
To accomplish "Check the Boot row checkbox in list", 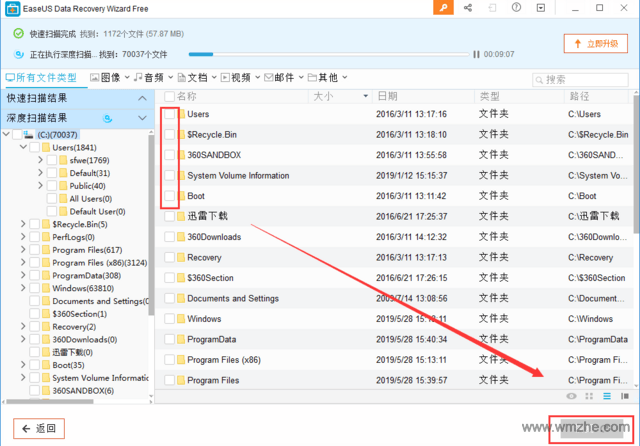I will pyautogui.click(x=169, y=195).
